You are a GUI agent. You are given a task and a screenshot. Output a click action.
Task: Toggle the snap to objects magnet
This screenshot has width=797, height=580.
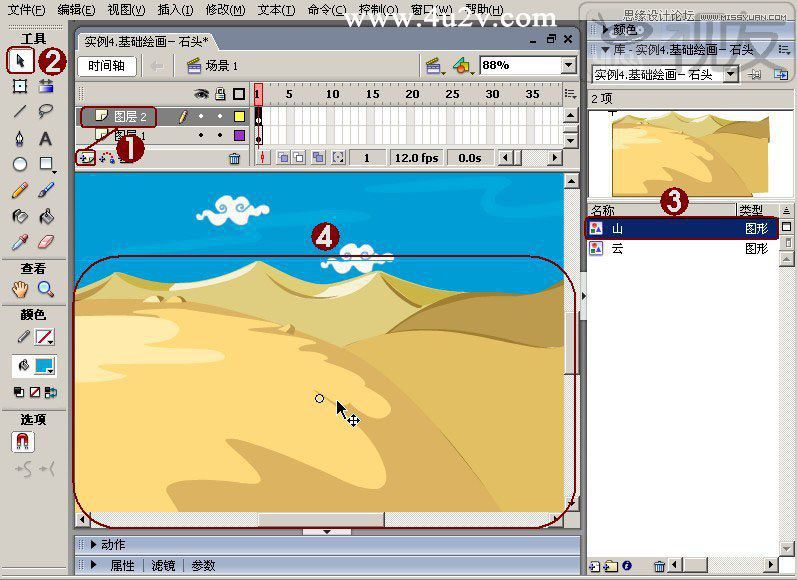(22, 441)
